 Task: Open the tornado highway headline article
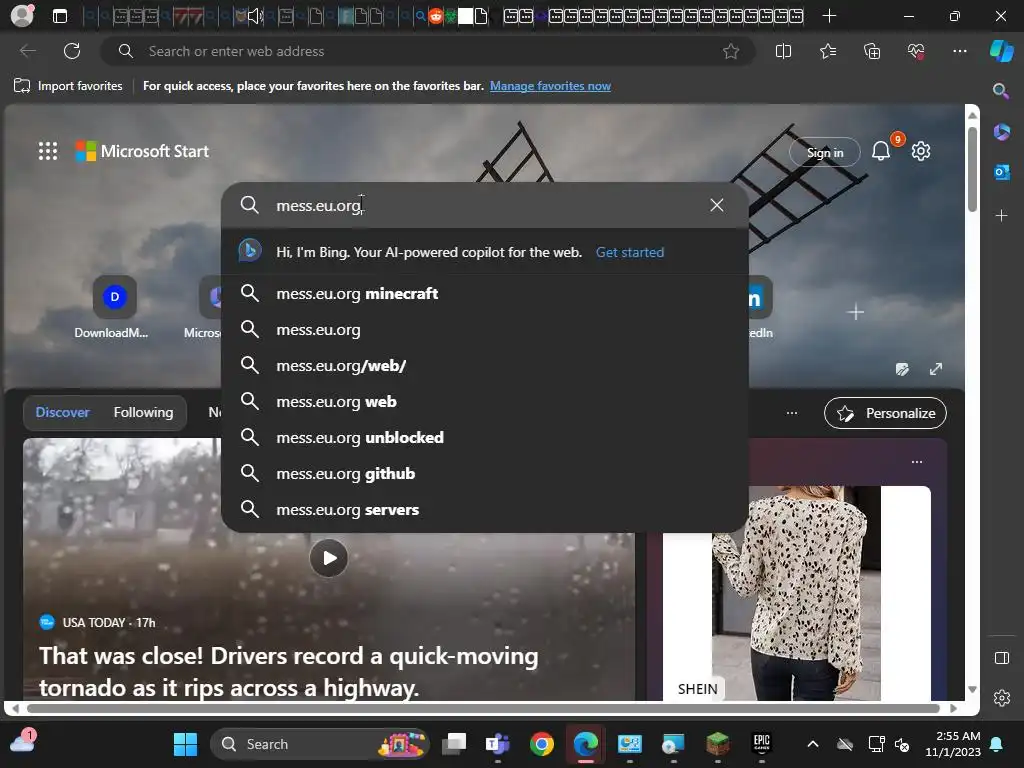pos(289,671)
